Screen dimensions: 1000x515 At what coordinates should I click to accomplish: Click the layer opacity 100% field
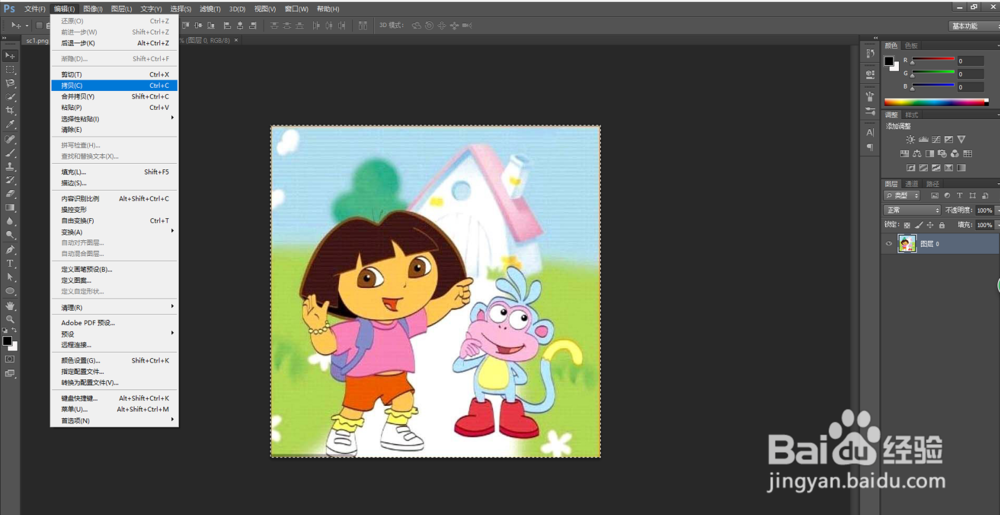pos(984,210)
